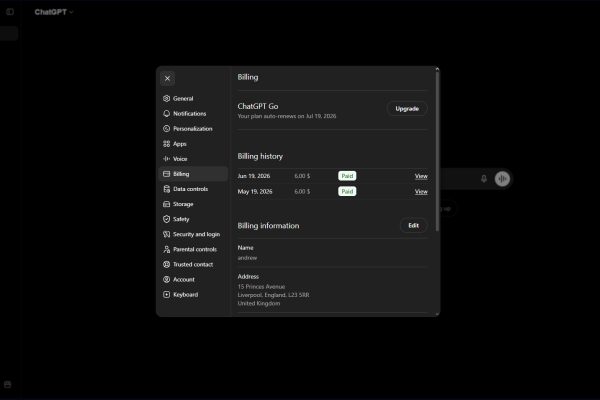Click the Upgrade plan button
The image size is (600, 400).
tap(407, 109)
